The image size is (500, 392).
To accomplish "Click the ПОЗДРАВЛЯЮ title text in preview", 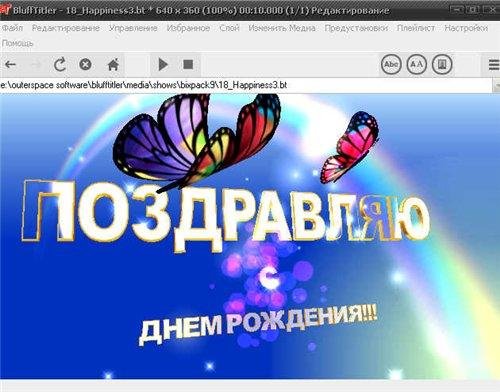I will point(225,215).
